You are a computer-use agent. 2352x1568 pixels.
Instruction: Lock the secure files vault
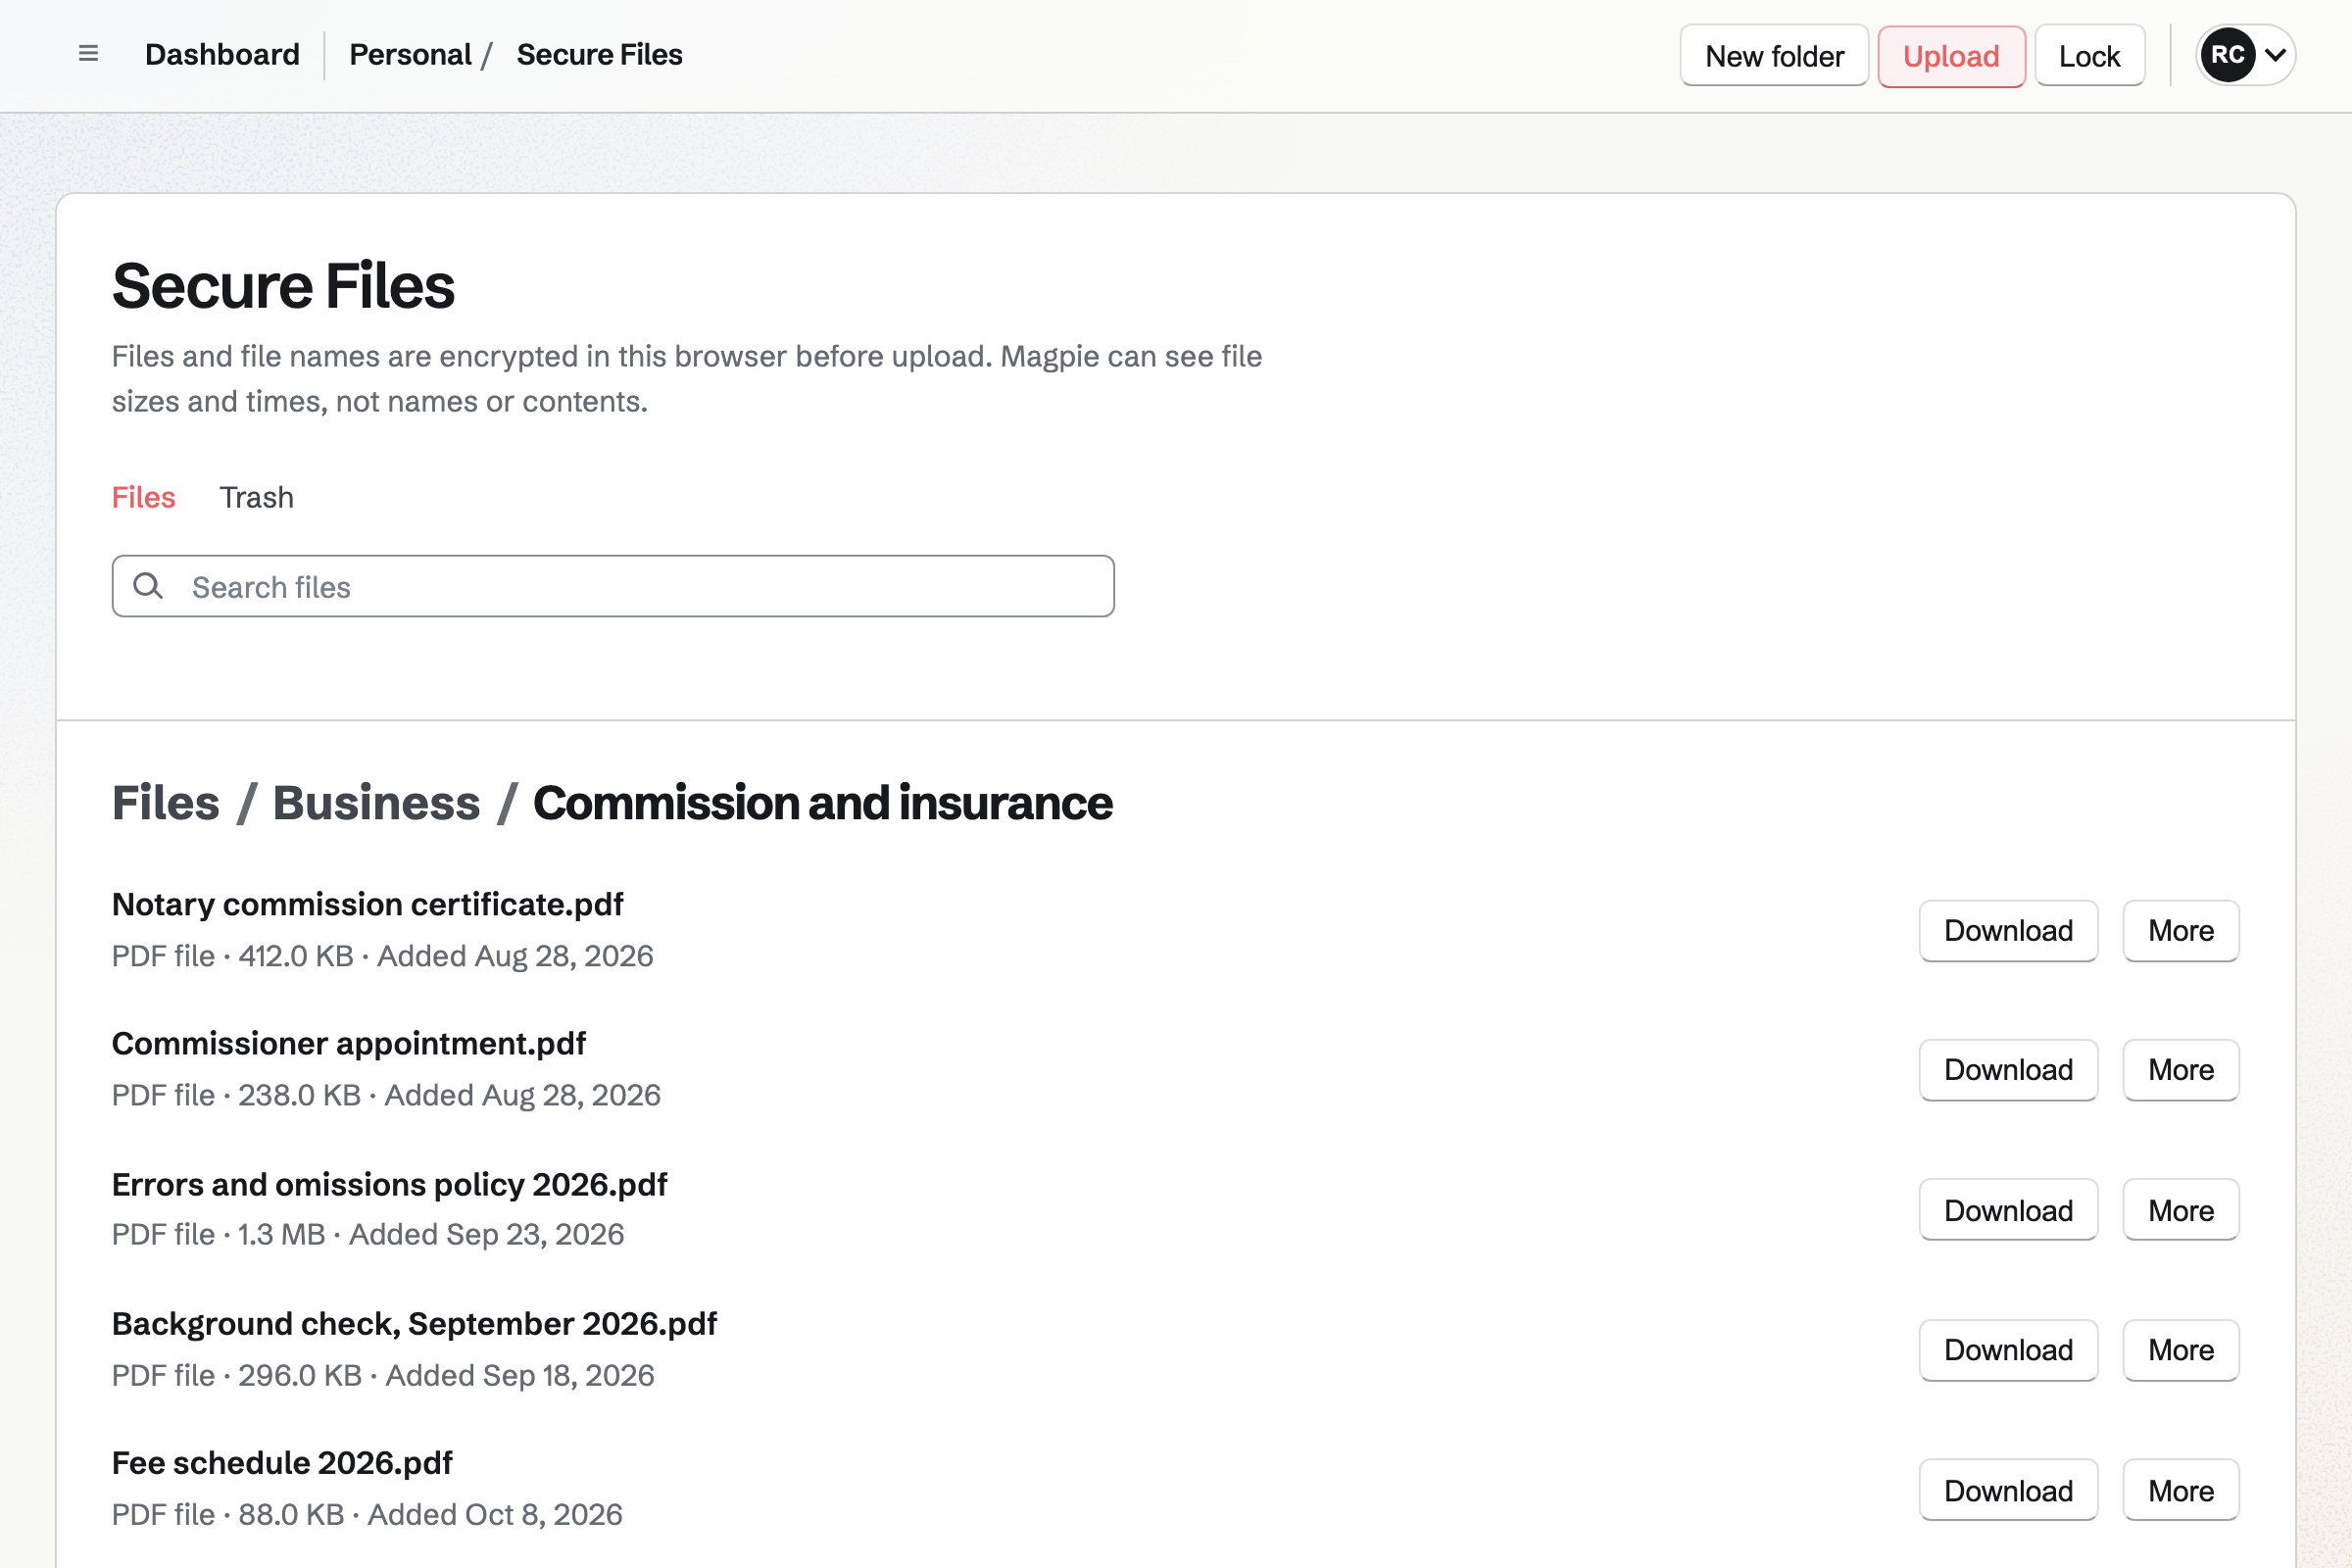[x=2089, y=56]
